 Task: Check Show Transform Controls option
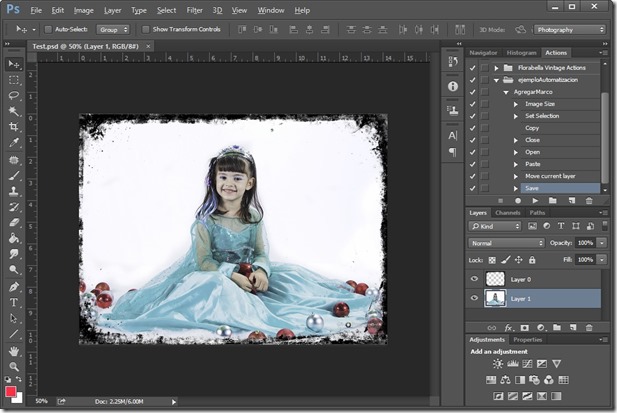click(x=145, y=29)
